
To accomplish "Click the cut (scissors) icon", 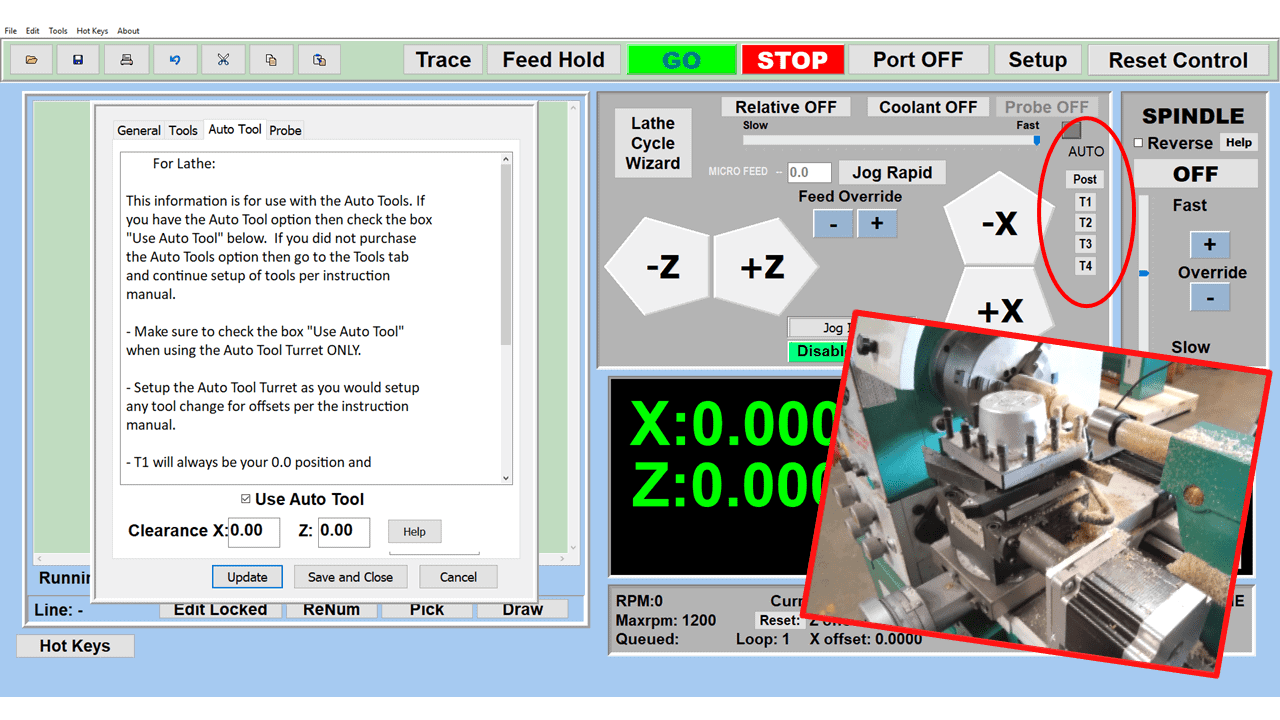I will [223, 59].
